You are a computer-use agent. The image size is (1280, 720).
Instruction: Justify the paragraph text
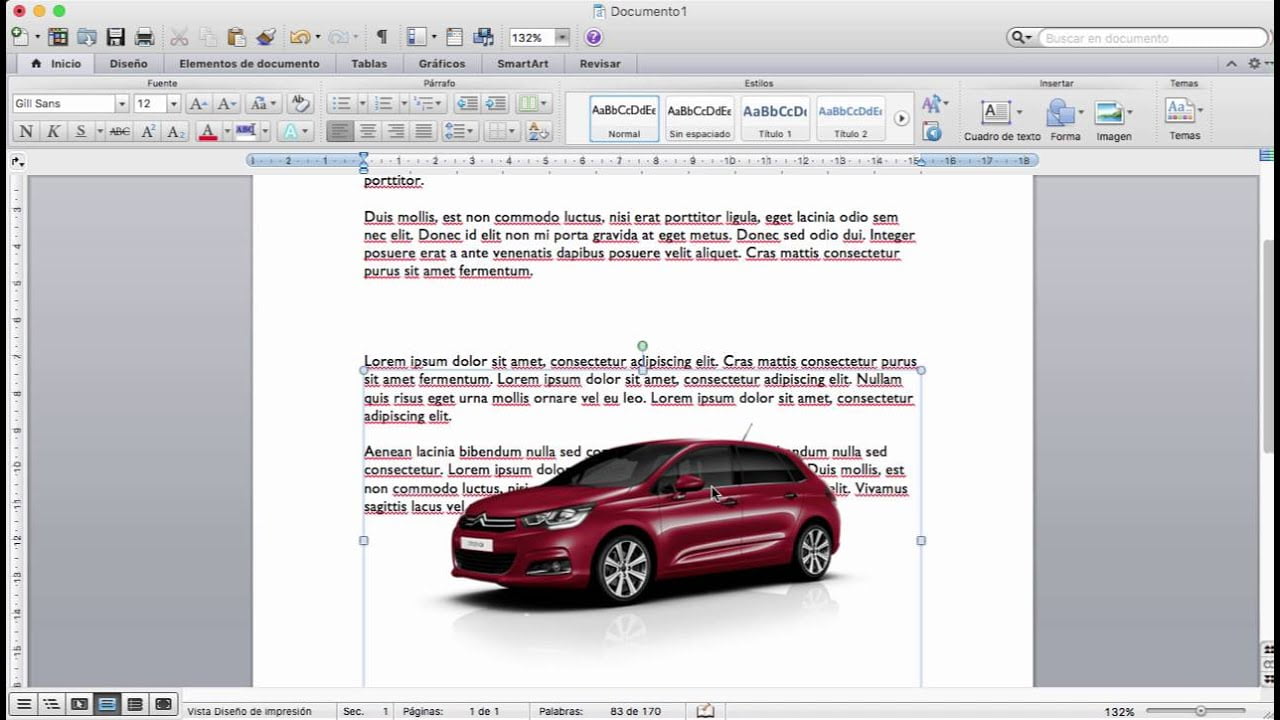(x=424, y=131)
